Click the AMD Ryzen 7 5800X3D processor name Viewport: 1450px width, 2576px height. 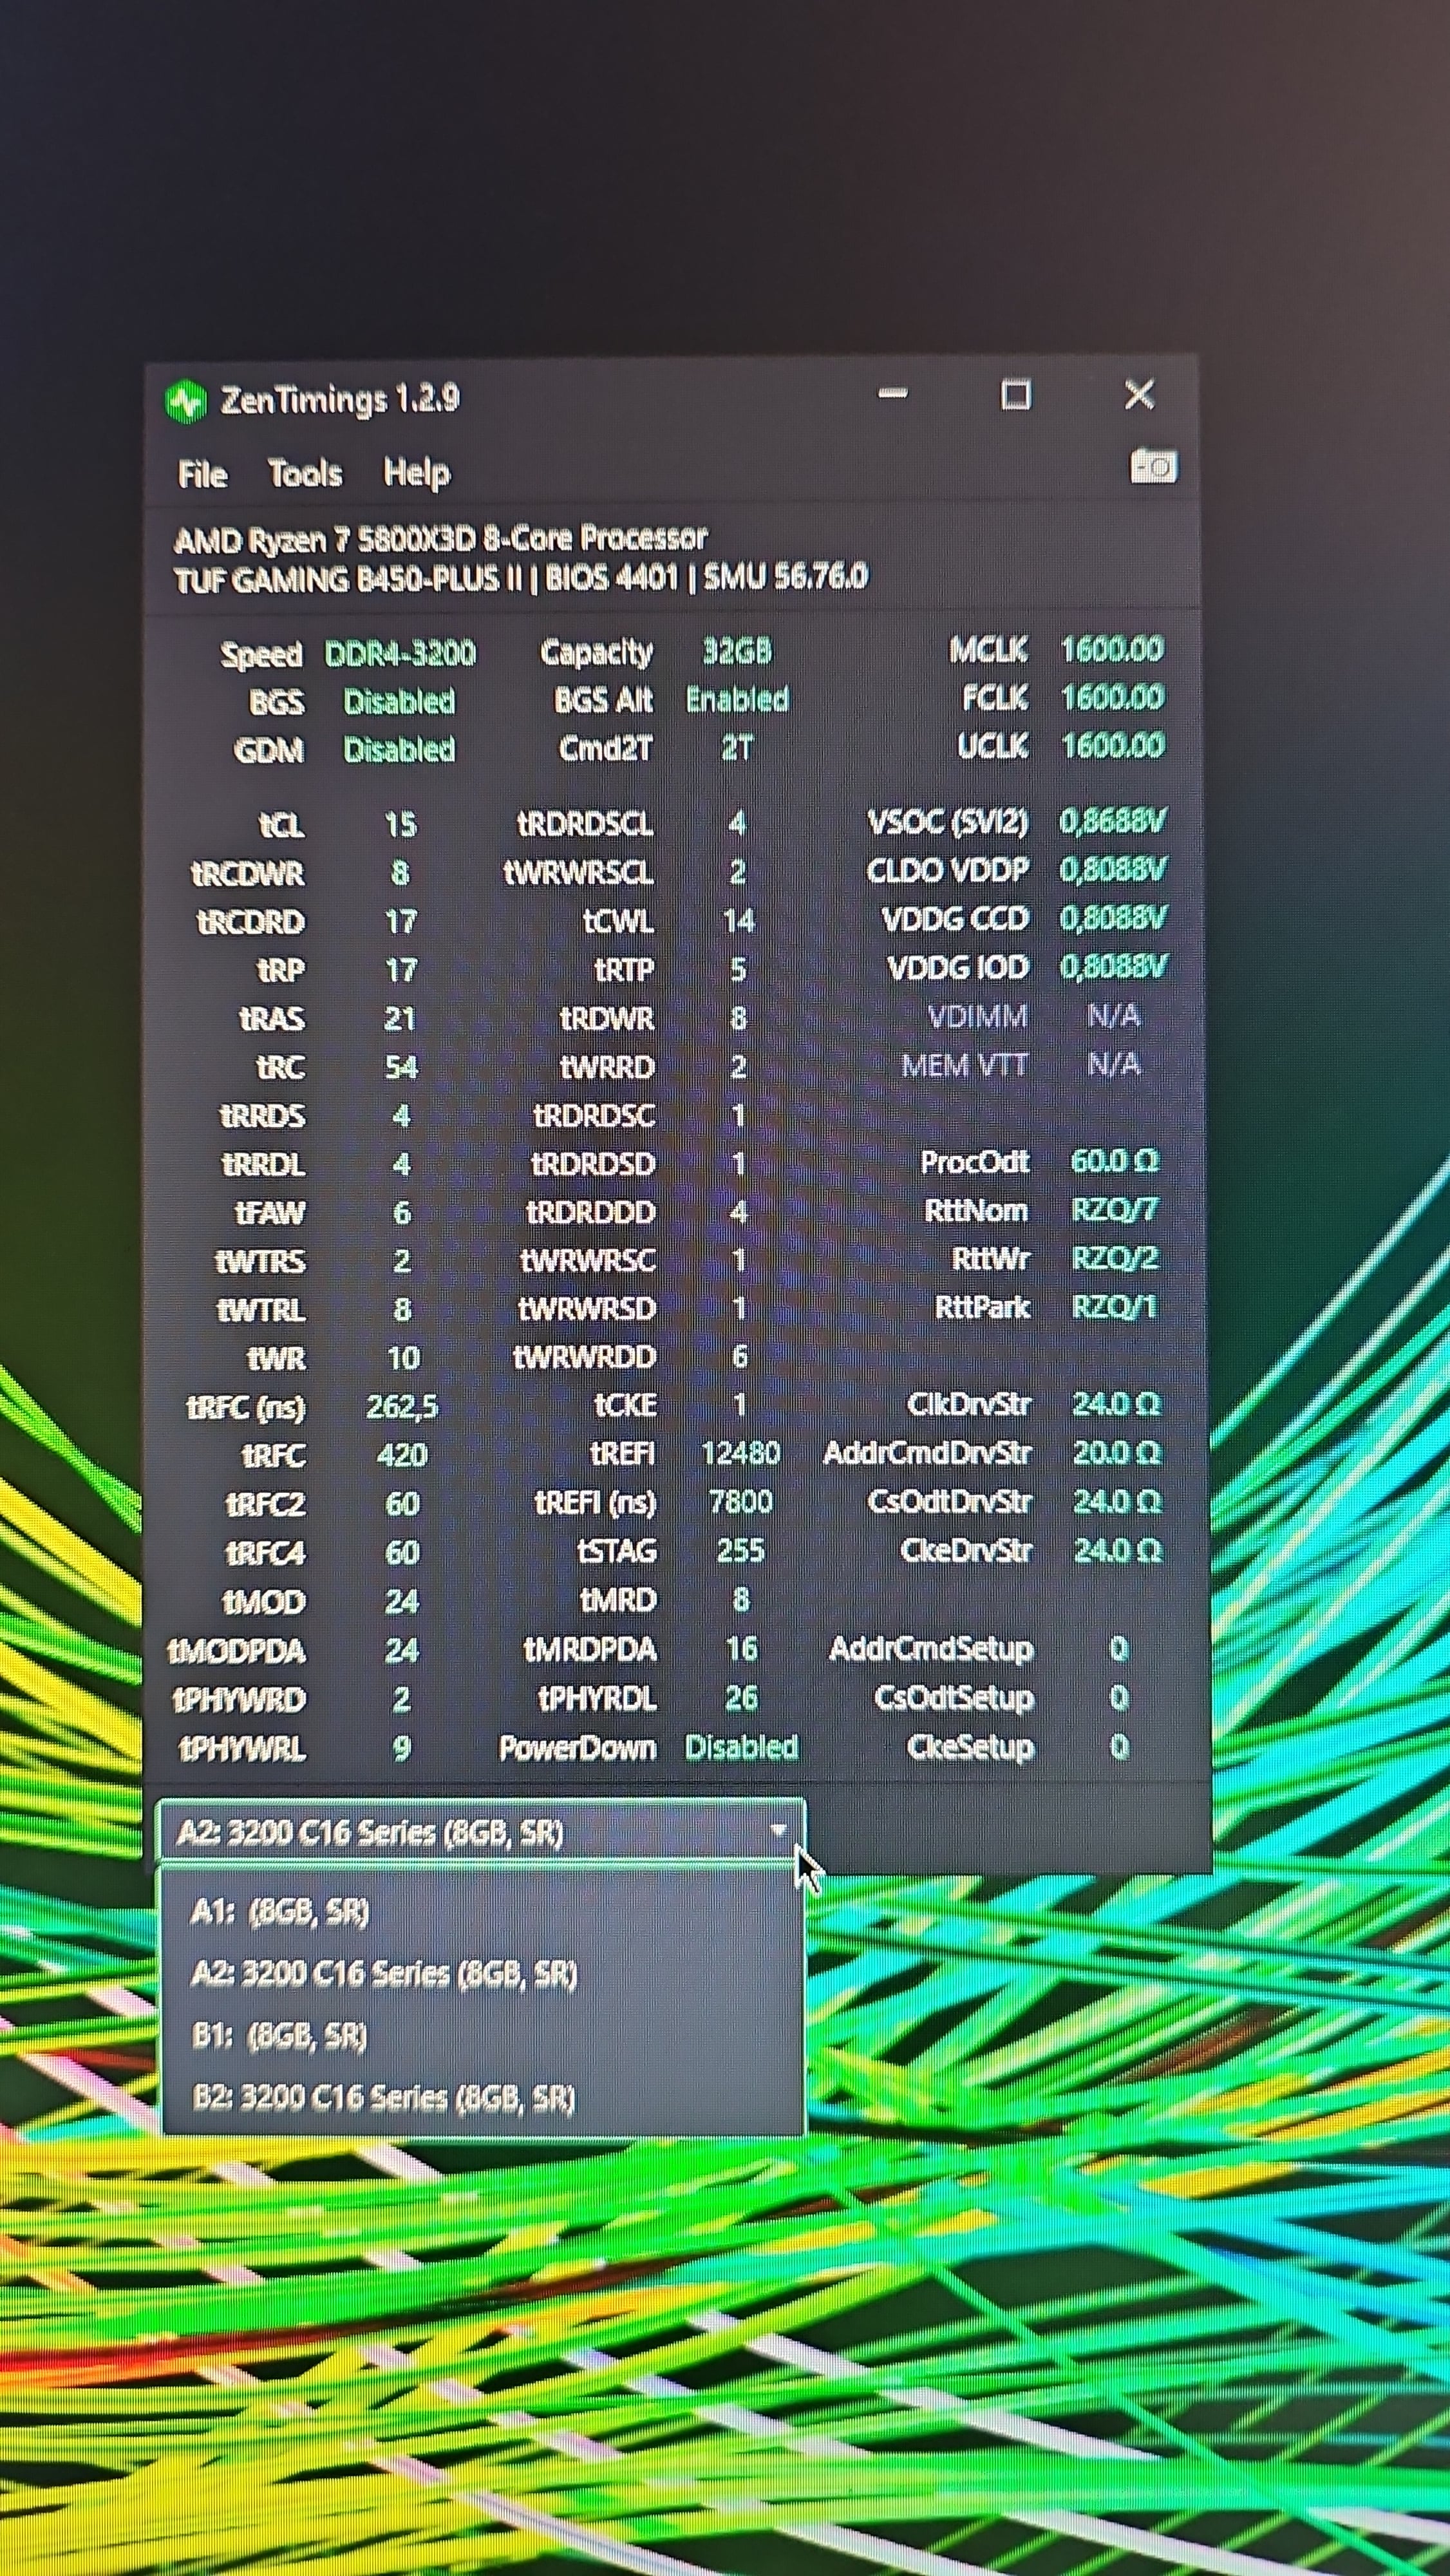pyautogui.click(x=440, y=539)
